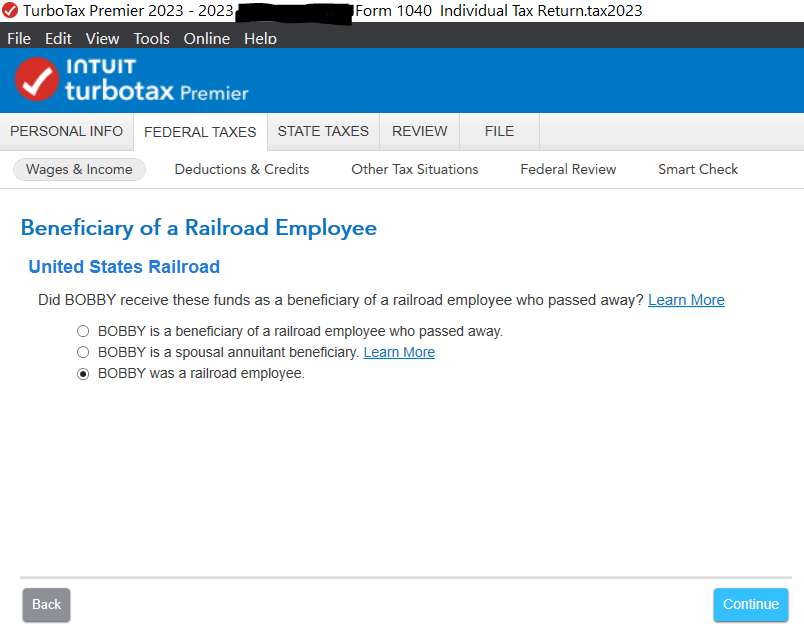804x635 pixels.
Task: Click Learn More beside the beneficiary question
Action: pyautogui.click(x=686, y=300)
